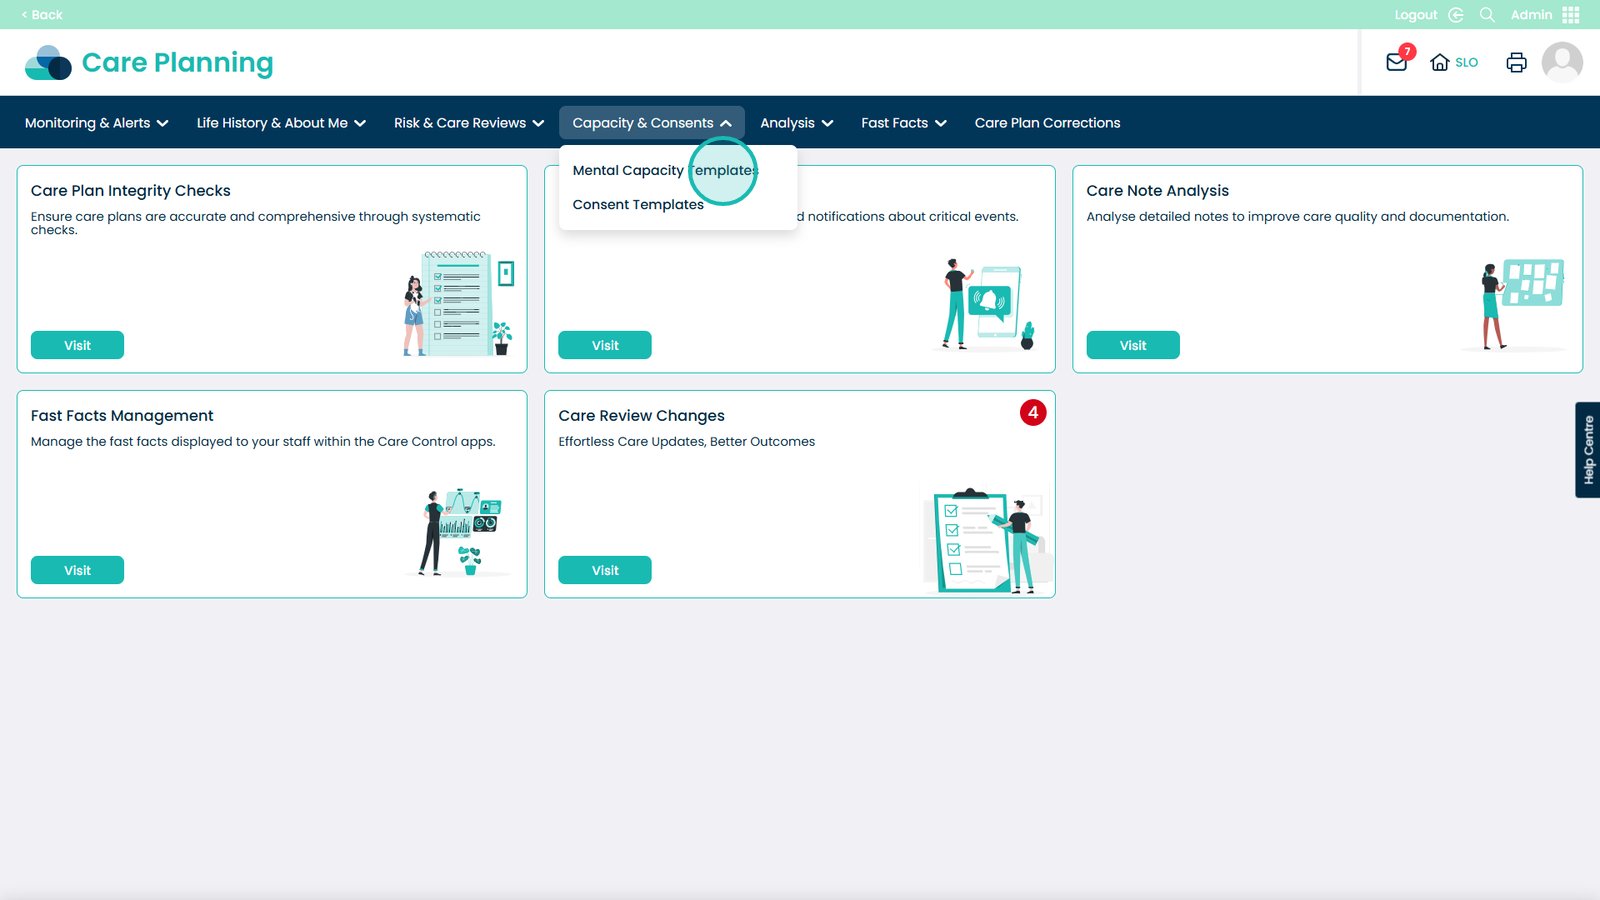The width and height of the screenshot is (1600, 900).
Task: Select Consent Templates menu entry
Action: [x=638, y=205]
